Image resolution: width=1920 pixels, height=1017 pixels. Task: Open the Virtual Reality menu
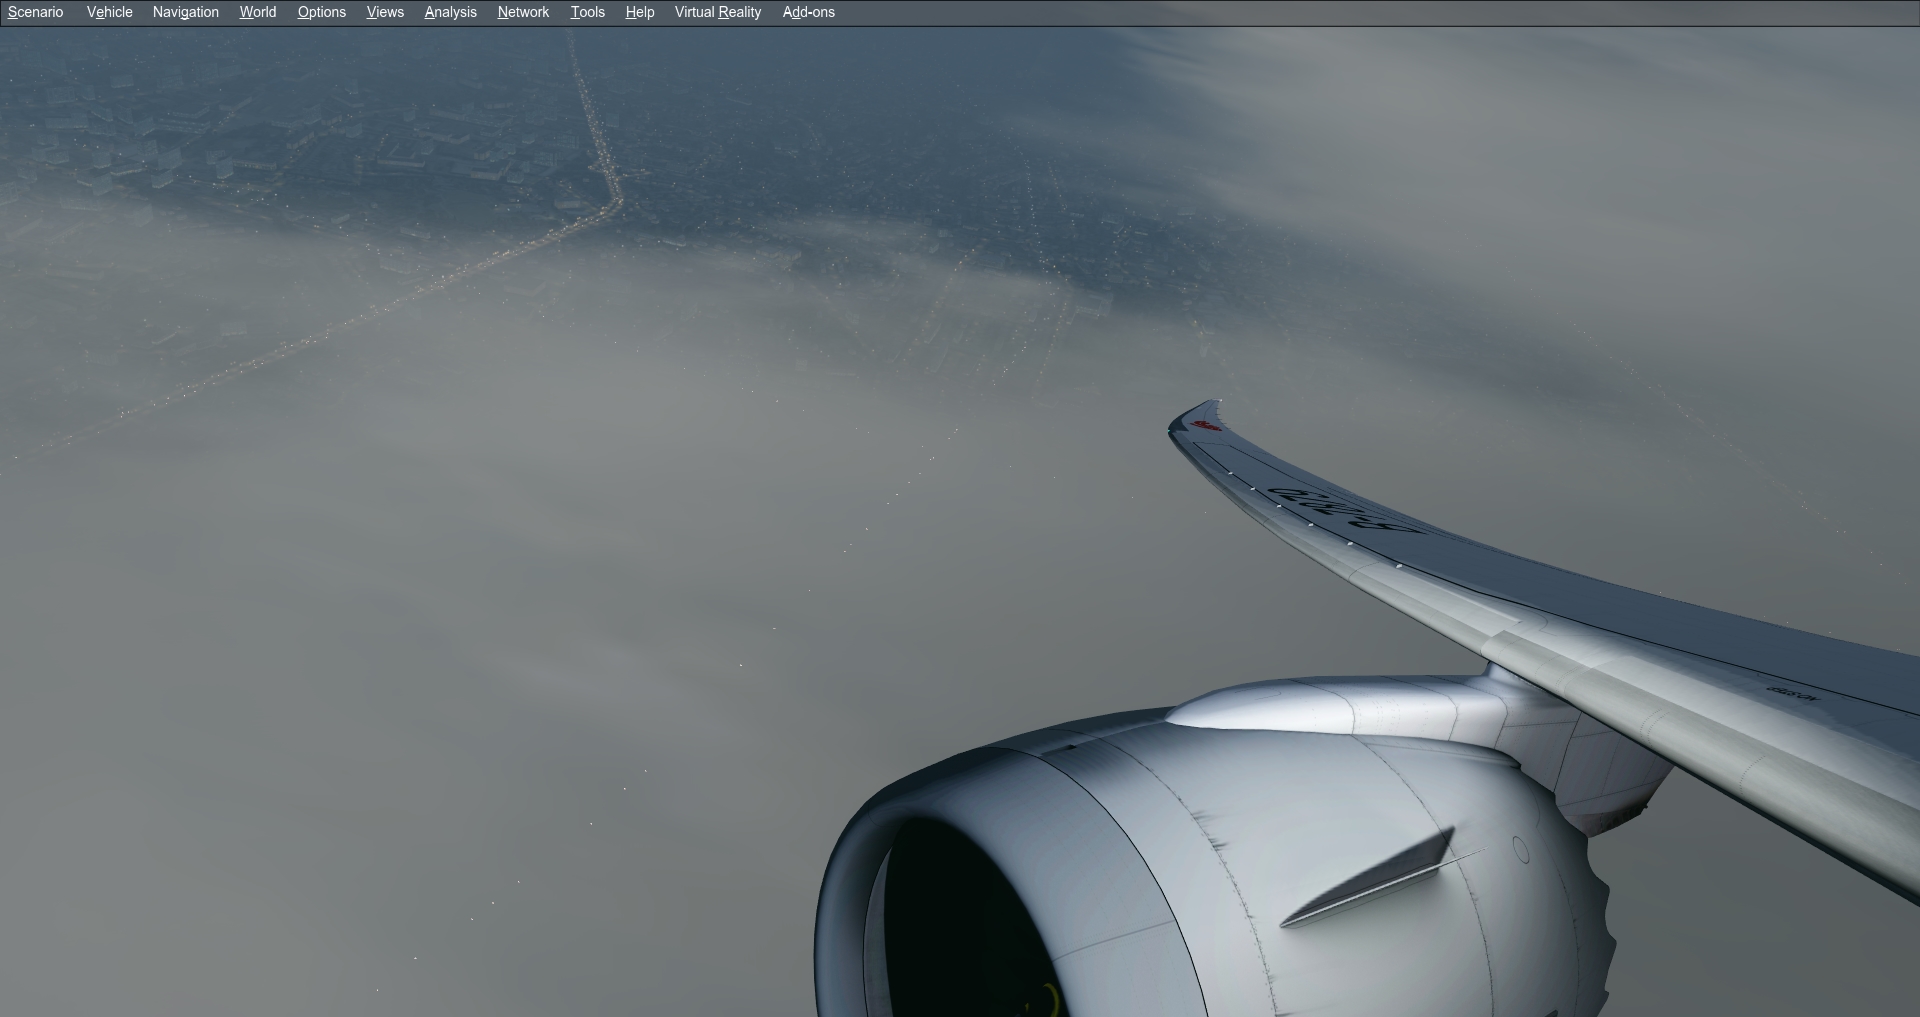pyautogui.click(x=717, y=12)
